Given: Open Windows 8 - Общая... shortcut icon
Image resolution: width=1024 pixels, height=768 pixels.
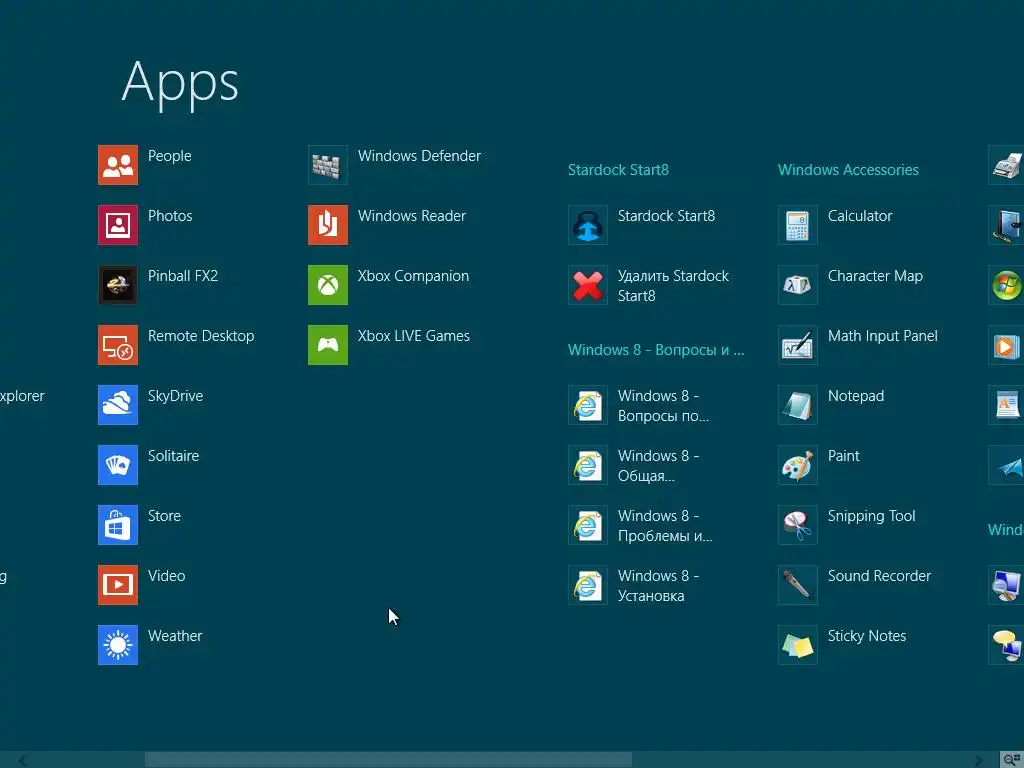Looking at the screenshot, I should click(x=588, y=465).
